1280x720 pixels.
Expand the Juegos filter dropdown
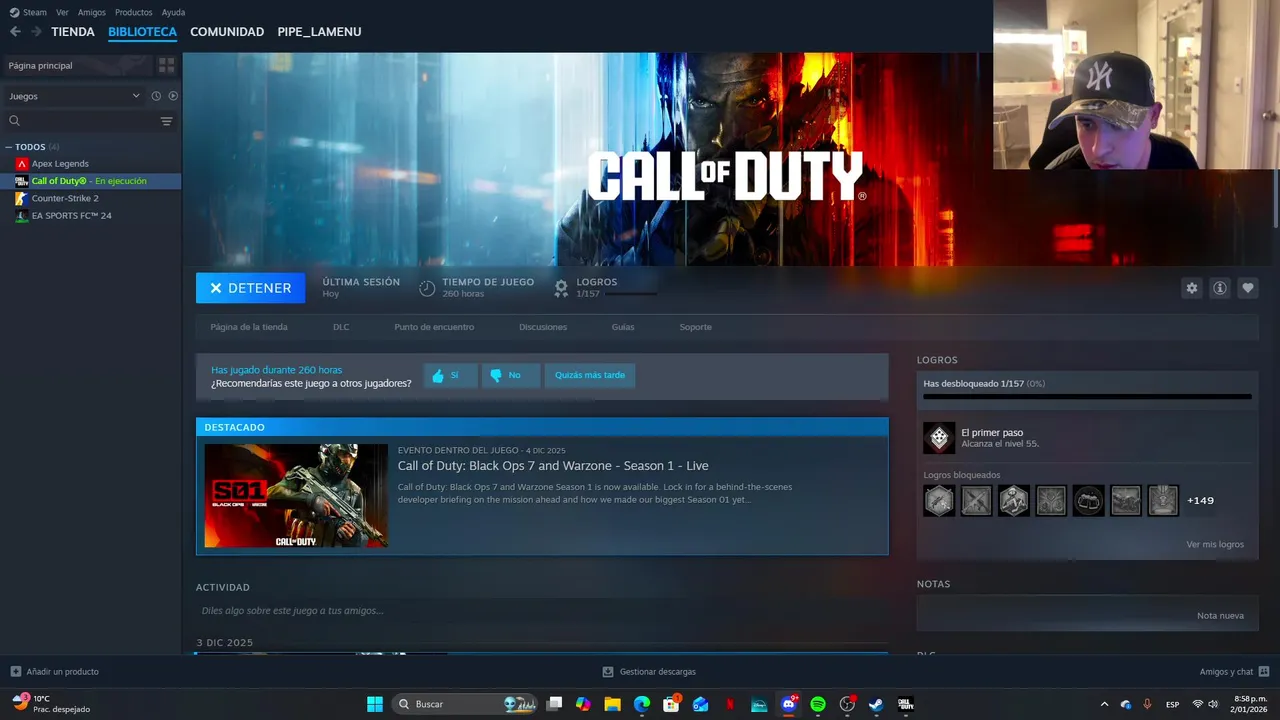(74, 96)
